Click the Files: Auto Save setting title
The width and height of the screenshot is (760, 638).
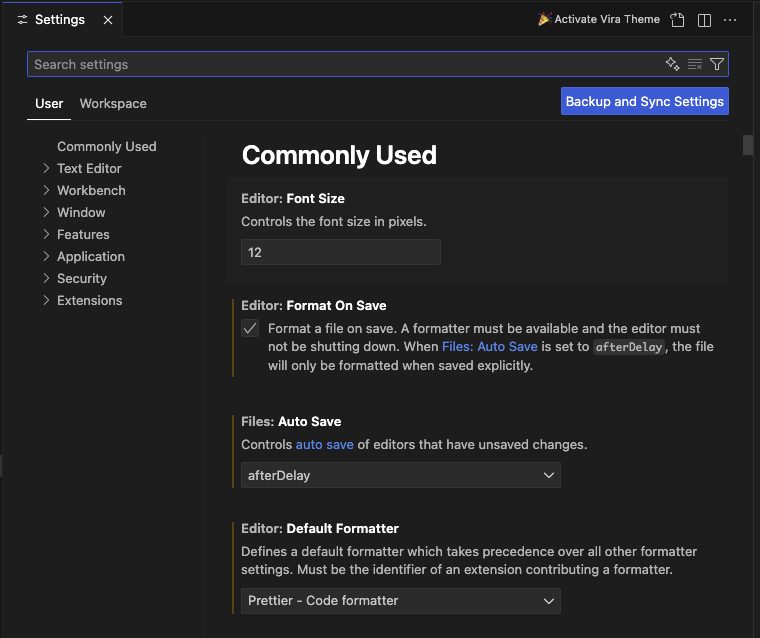(291, 421)
